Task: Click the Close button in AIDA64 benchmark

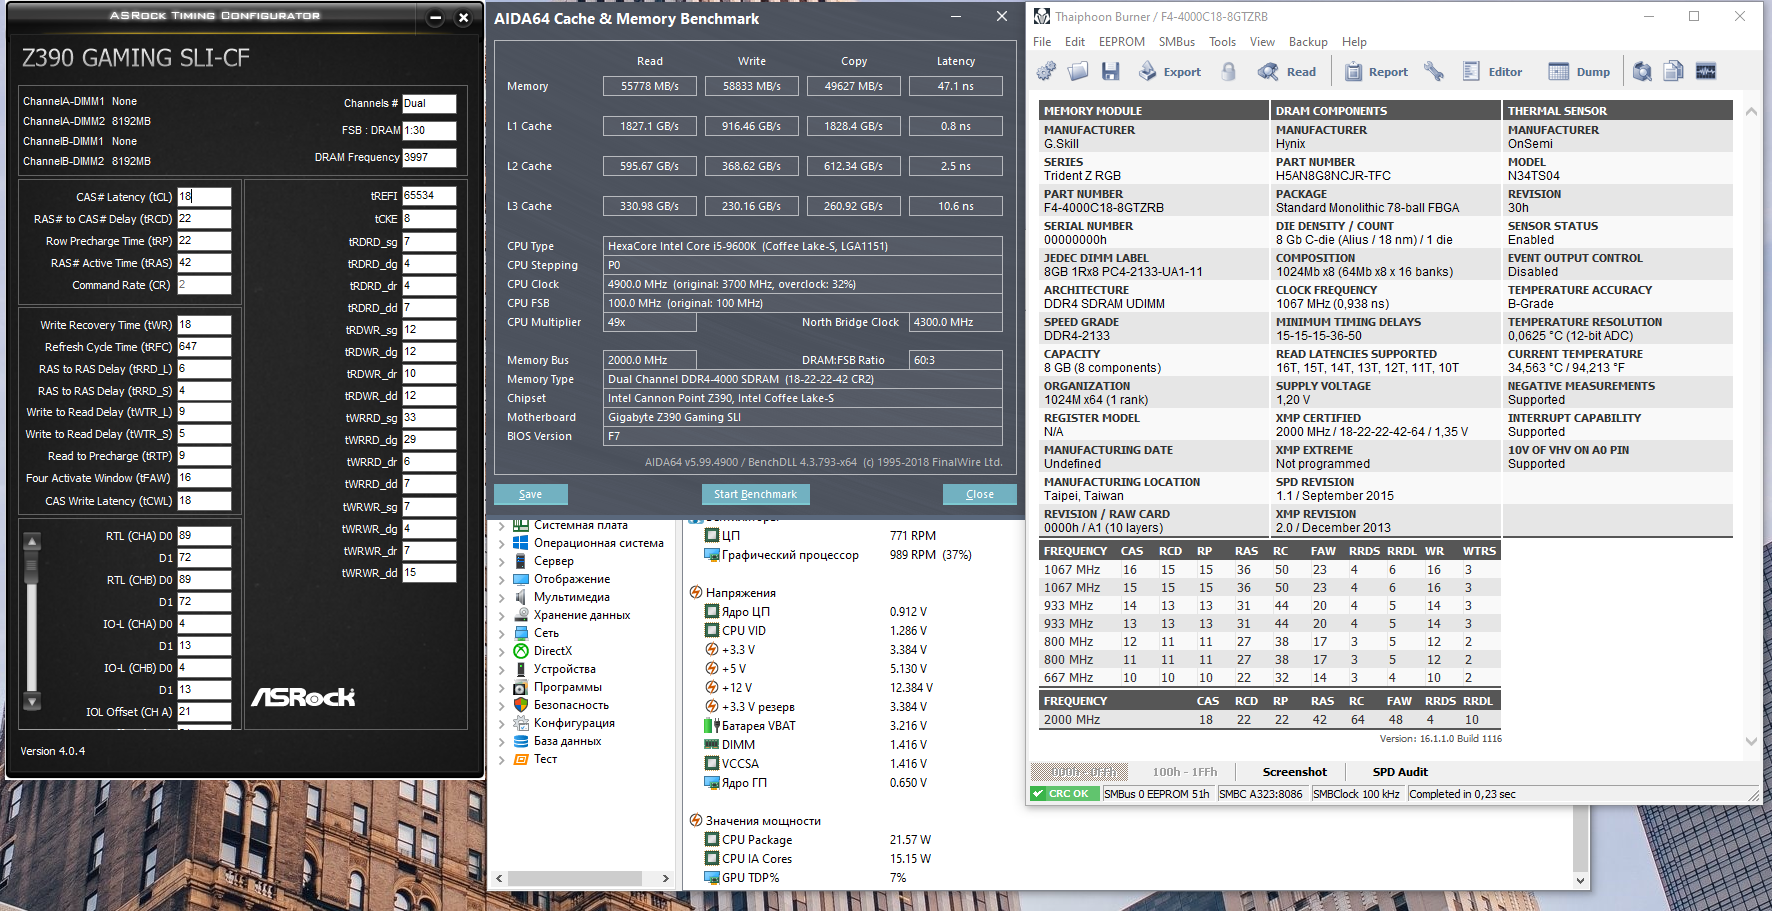Action: tap(980, 494)
